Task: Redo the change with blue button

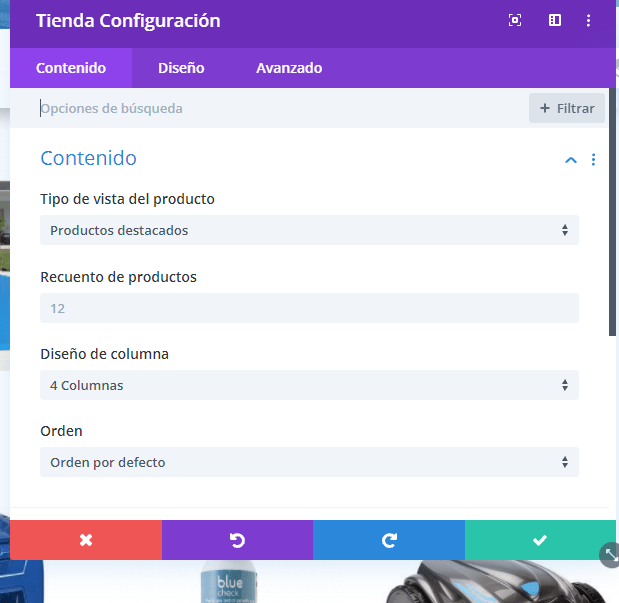Action: click(389, 540)
